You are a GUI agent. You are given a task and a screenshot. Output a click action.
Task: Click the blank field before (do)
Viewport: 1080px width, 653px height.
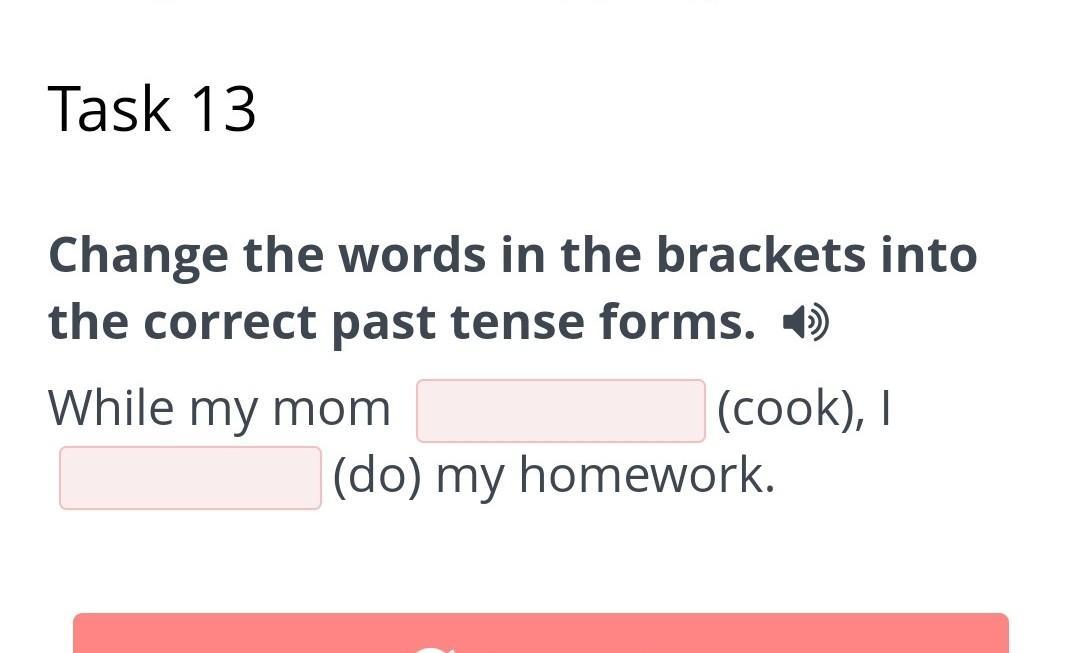pos(190,478)
